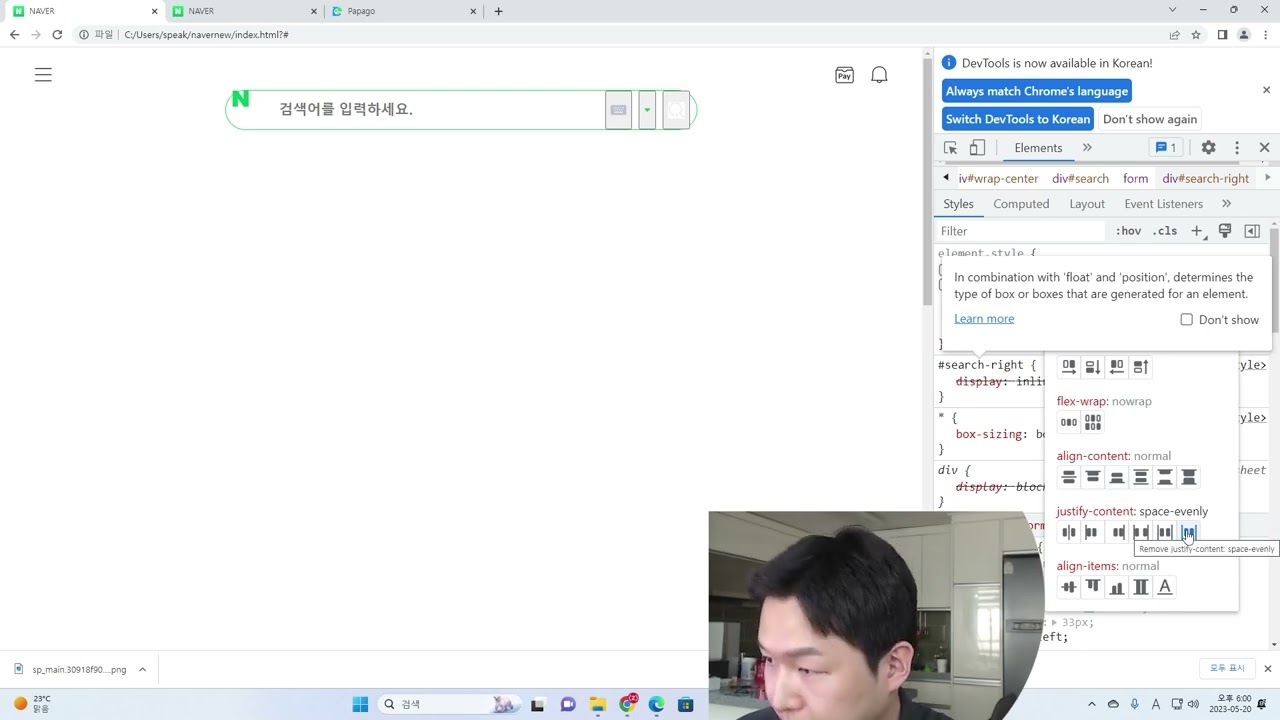This screenshot has width=1280, height=720.
Task: Dismiss the DevTools language notice
Action: click(x=1266, y=90)
